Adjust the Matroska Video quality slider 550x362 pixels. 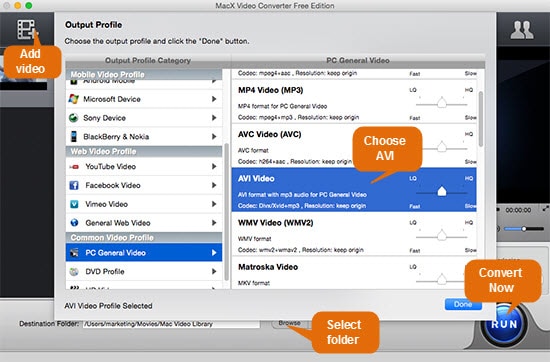pyautogui.click(x=442, y=280)
